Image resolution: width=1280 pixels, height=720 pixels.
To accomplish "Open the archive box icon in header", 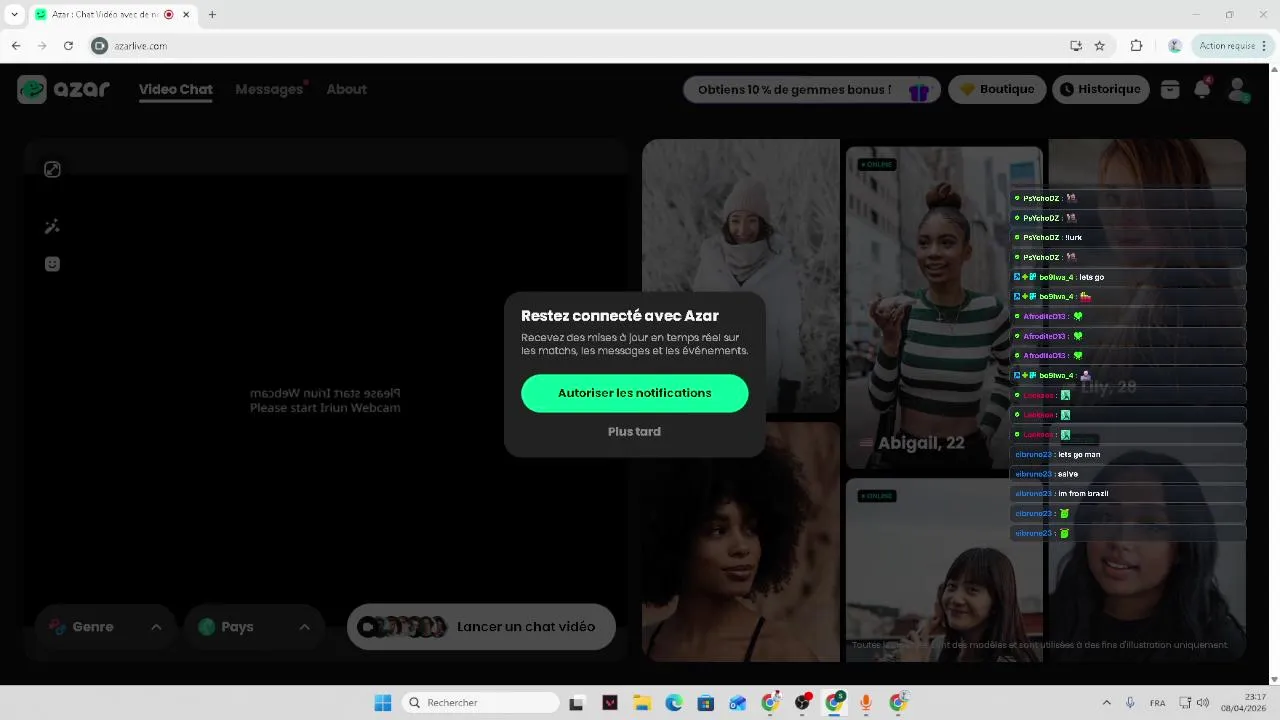I will (x=1170, y=90).
